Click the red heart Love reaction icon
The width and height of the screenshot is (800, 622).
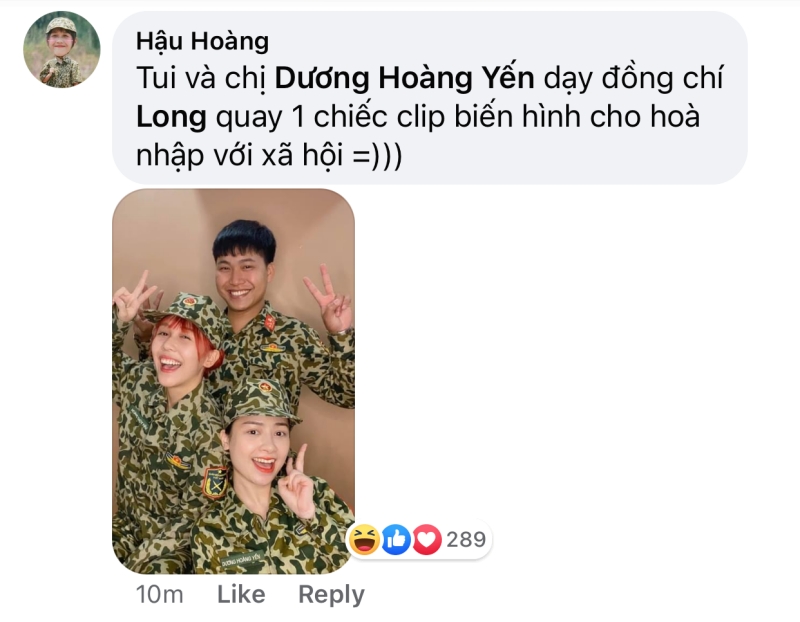pos(427,539)
